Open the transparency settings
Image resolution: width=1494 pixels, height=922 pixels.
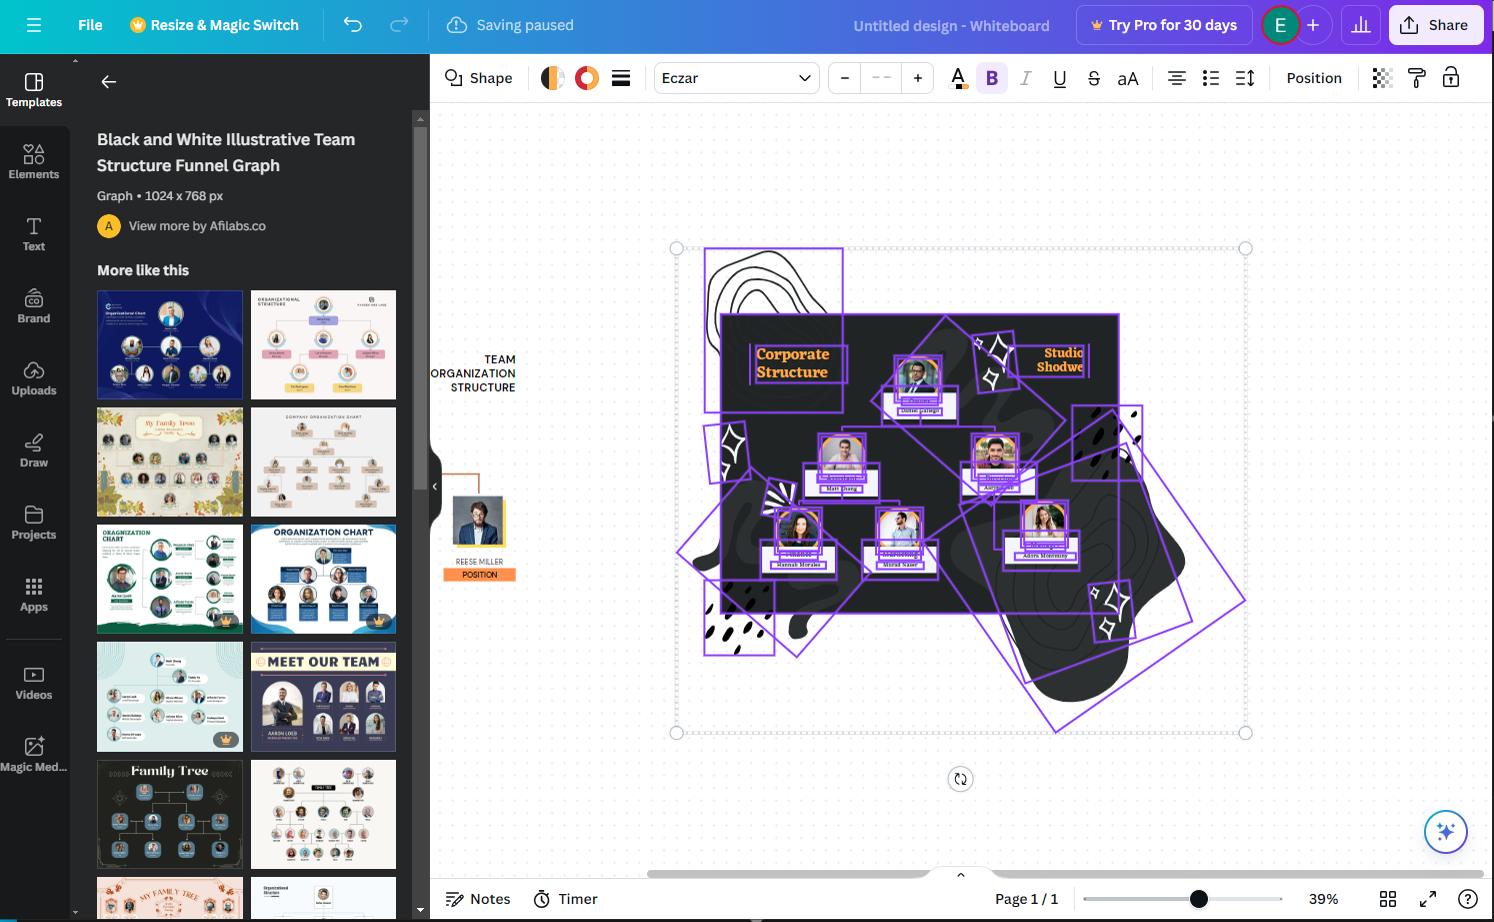pos(1382,77)
